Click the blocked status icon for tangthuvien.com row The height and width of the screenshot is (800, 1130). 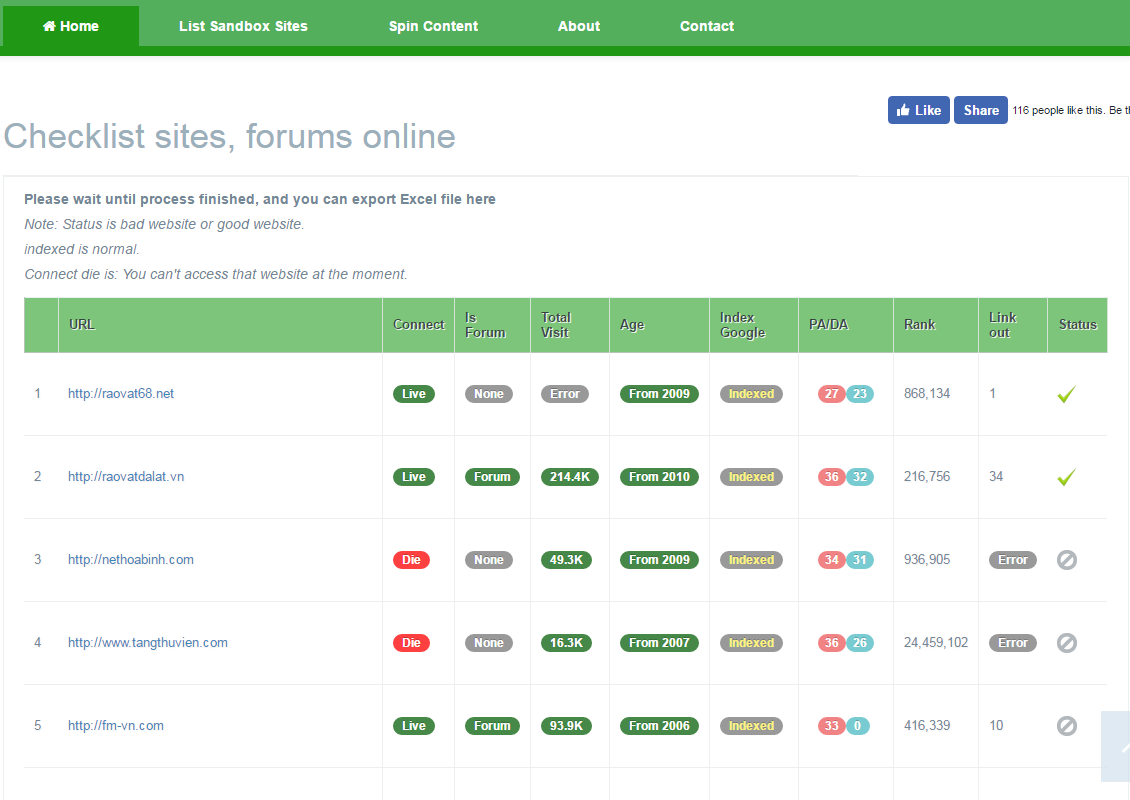click(x=1067, y=643)
